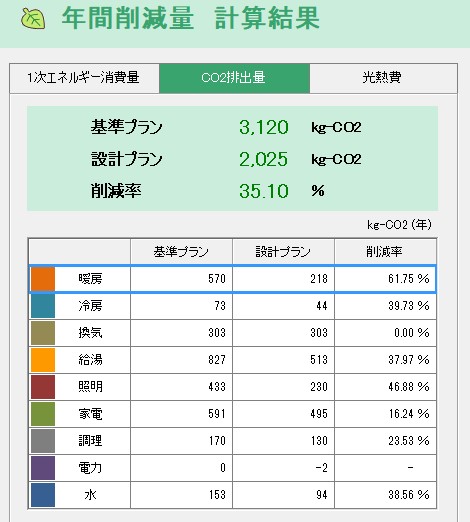Screen dimensions: 470x522
Task: Click the dark red 照明 color swatch
Action: pyautogui.click(x=43, y=387)
